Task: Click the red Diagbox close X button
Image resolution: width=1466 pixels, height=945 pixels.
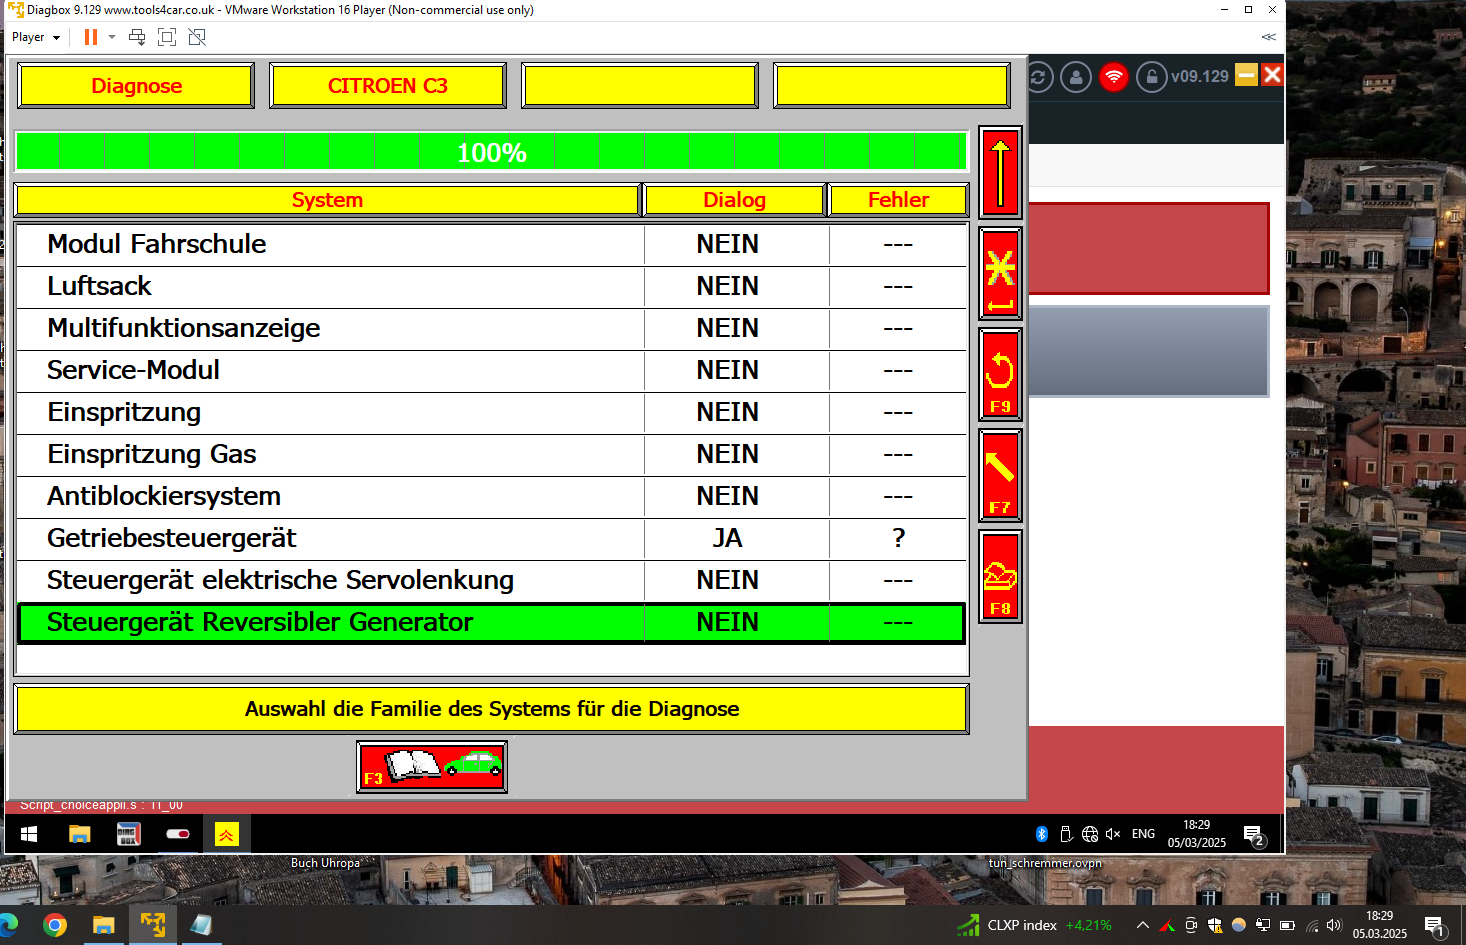Action: click(1272, 75)
